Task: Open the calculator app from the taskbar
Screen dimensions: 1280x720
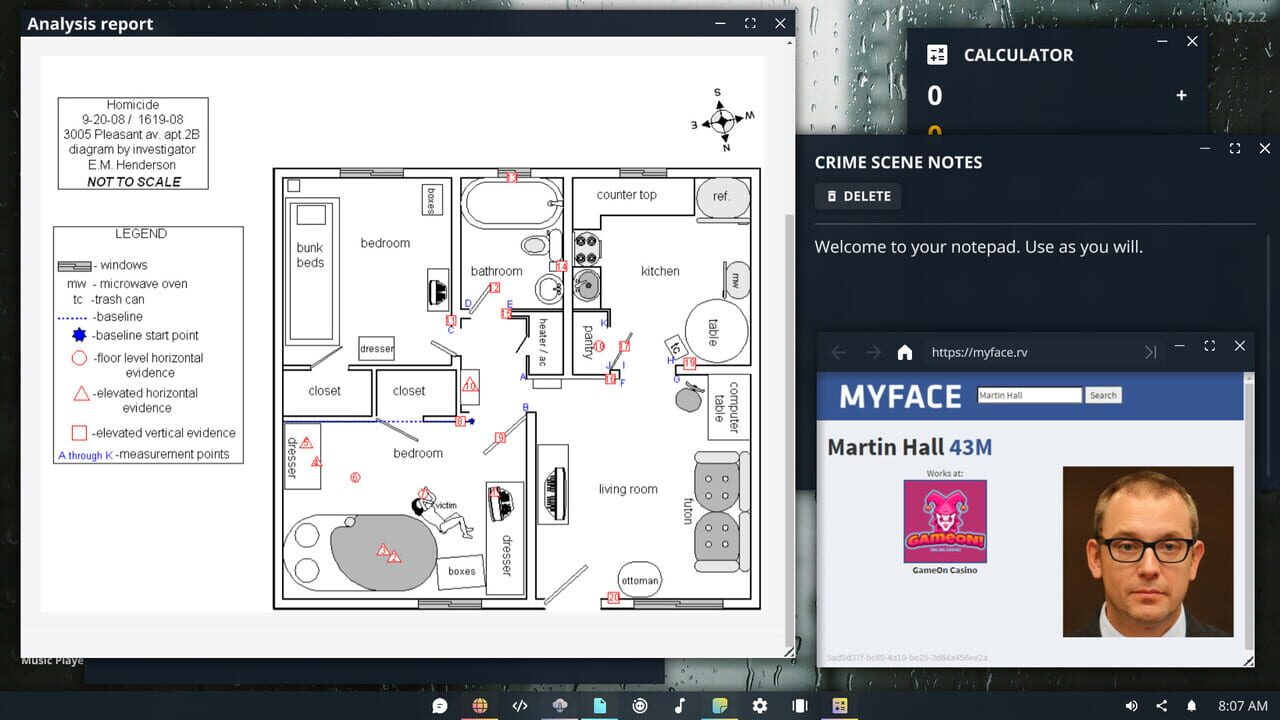Action: pyautogui.click(x=839, y=705)
